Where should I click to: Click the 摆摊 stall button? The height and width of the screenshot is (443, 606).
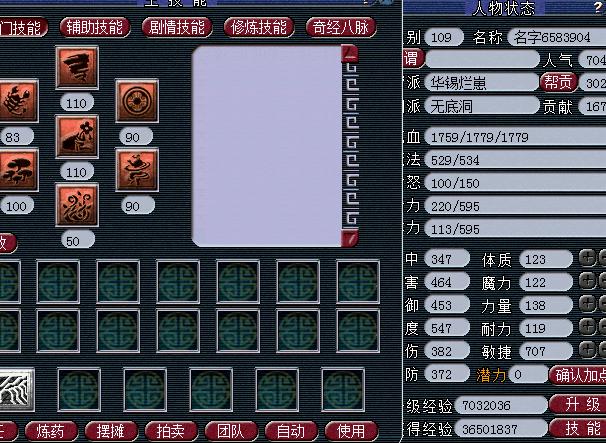111,431
